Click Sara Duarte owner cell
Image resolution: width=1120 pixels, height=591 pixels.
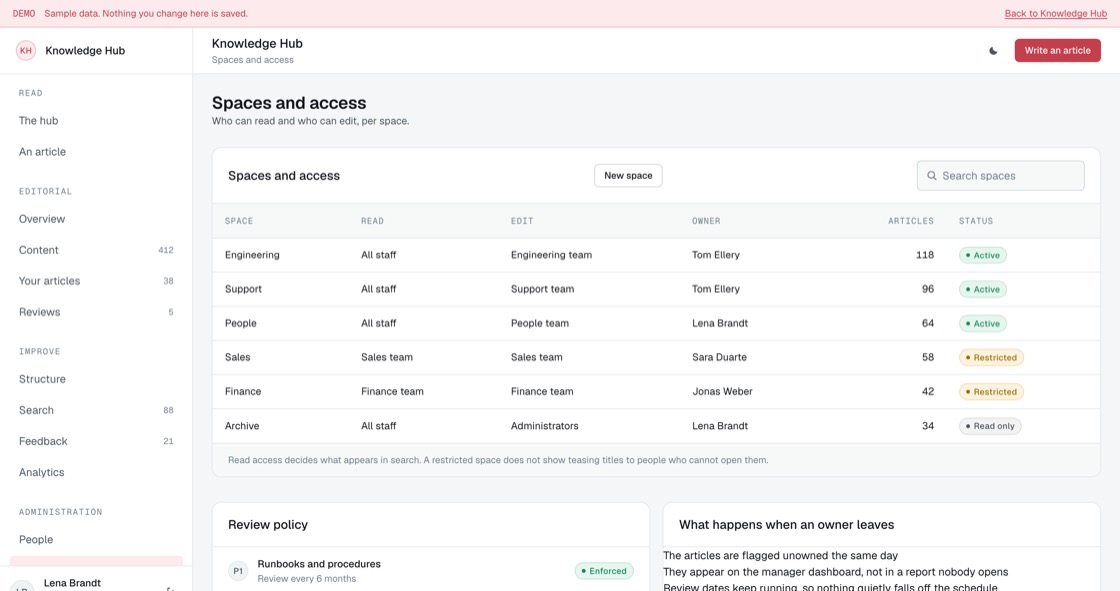tap(719, 357)
